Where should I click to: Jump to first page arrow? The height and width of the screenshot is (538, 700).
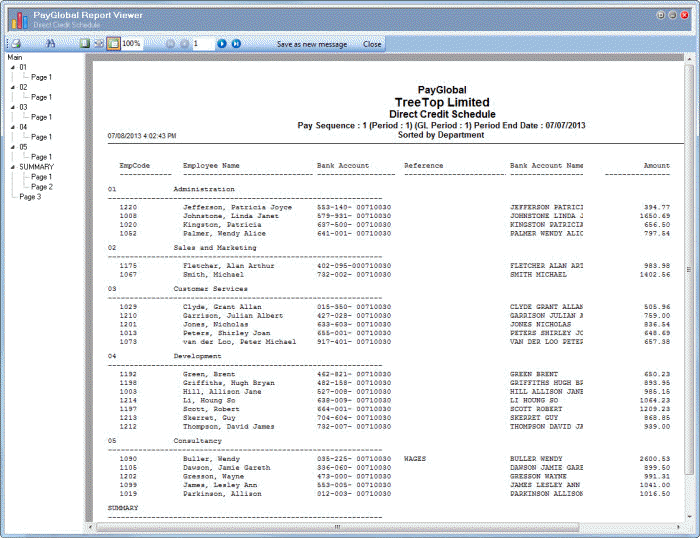[x=171, y=44]
